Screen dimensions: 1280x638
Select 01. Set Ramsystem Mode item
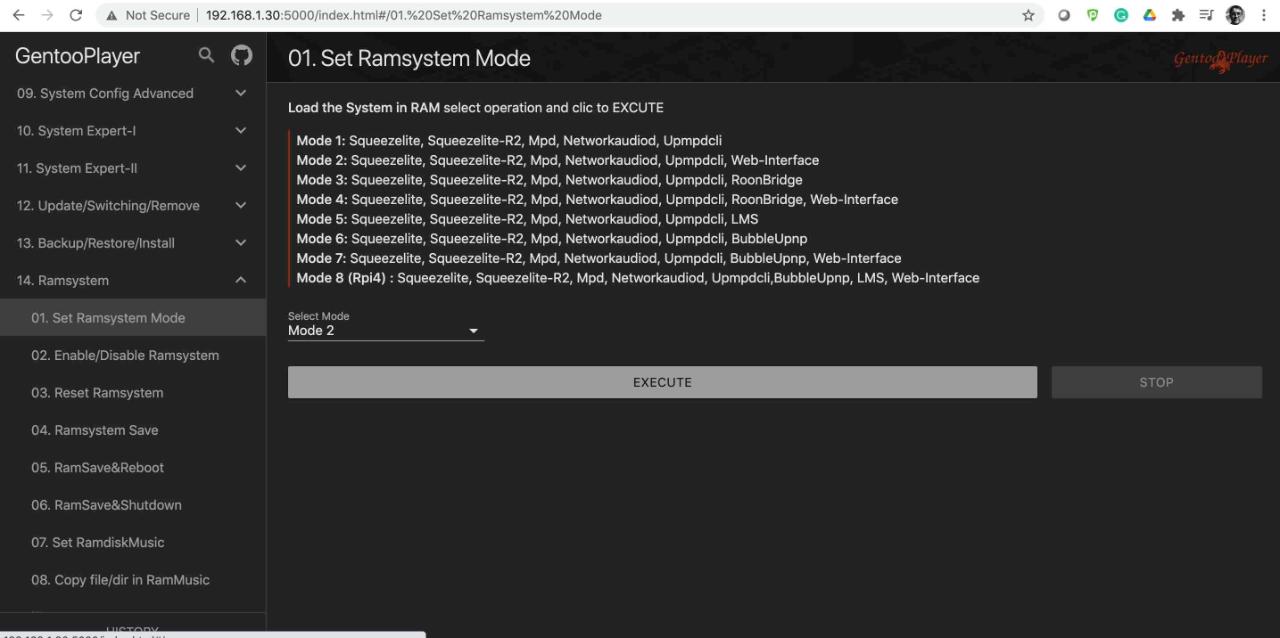tap(133, 318)
